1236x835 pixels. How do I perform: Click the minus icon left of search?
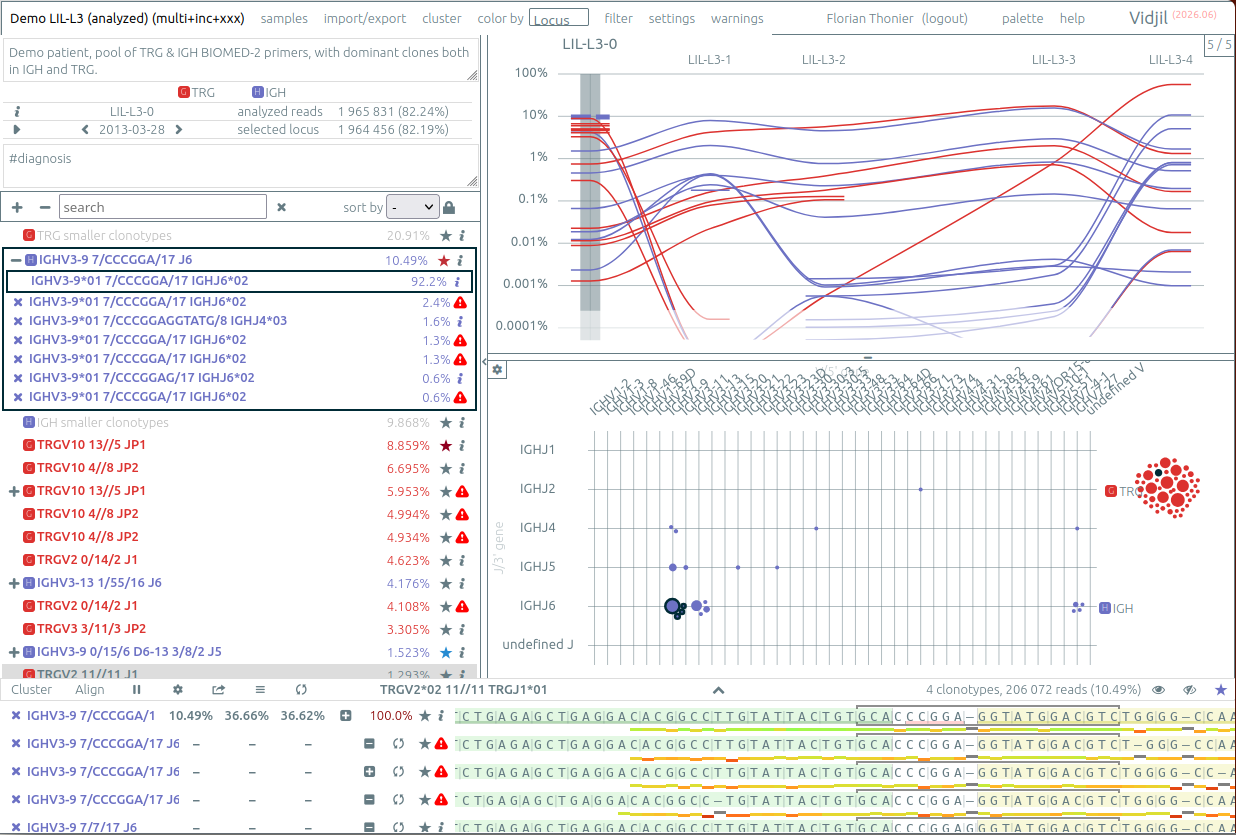pyautogui.click(x=45, y=207)
